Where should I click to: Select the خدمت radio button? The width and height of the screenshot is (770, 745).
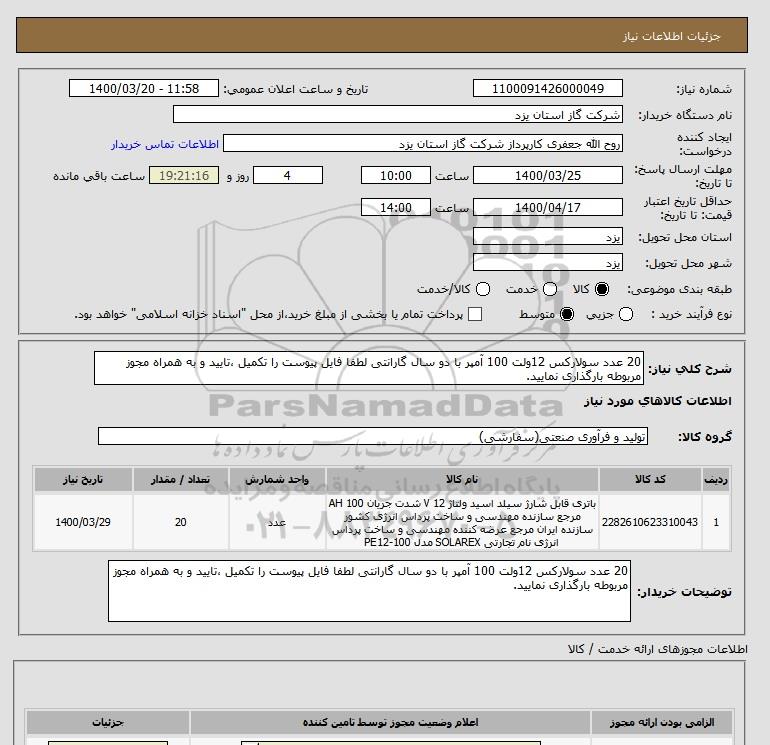[550, 289]
